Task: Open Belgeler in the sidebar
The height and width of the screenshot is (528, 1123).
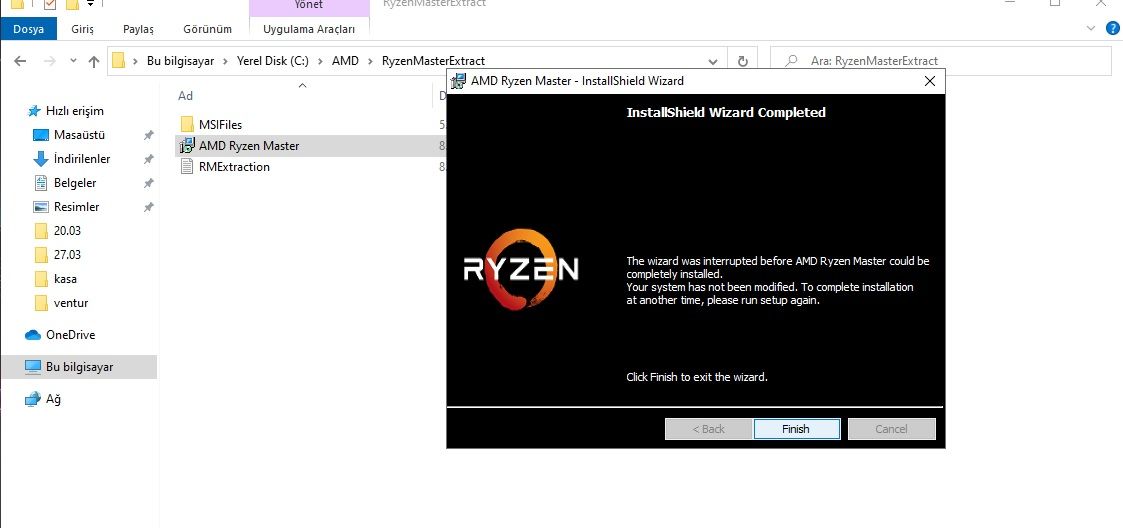Action: pos(74,183)
